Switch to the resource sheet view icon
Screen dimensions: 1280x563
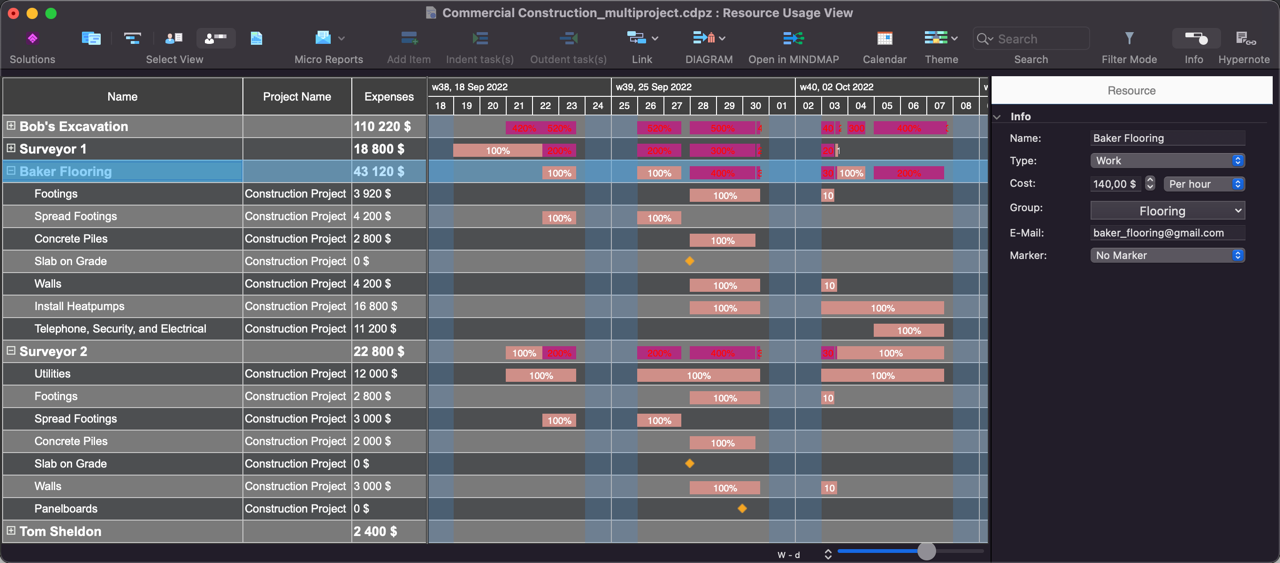pyautogui.click(x=174, y=38)
